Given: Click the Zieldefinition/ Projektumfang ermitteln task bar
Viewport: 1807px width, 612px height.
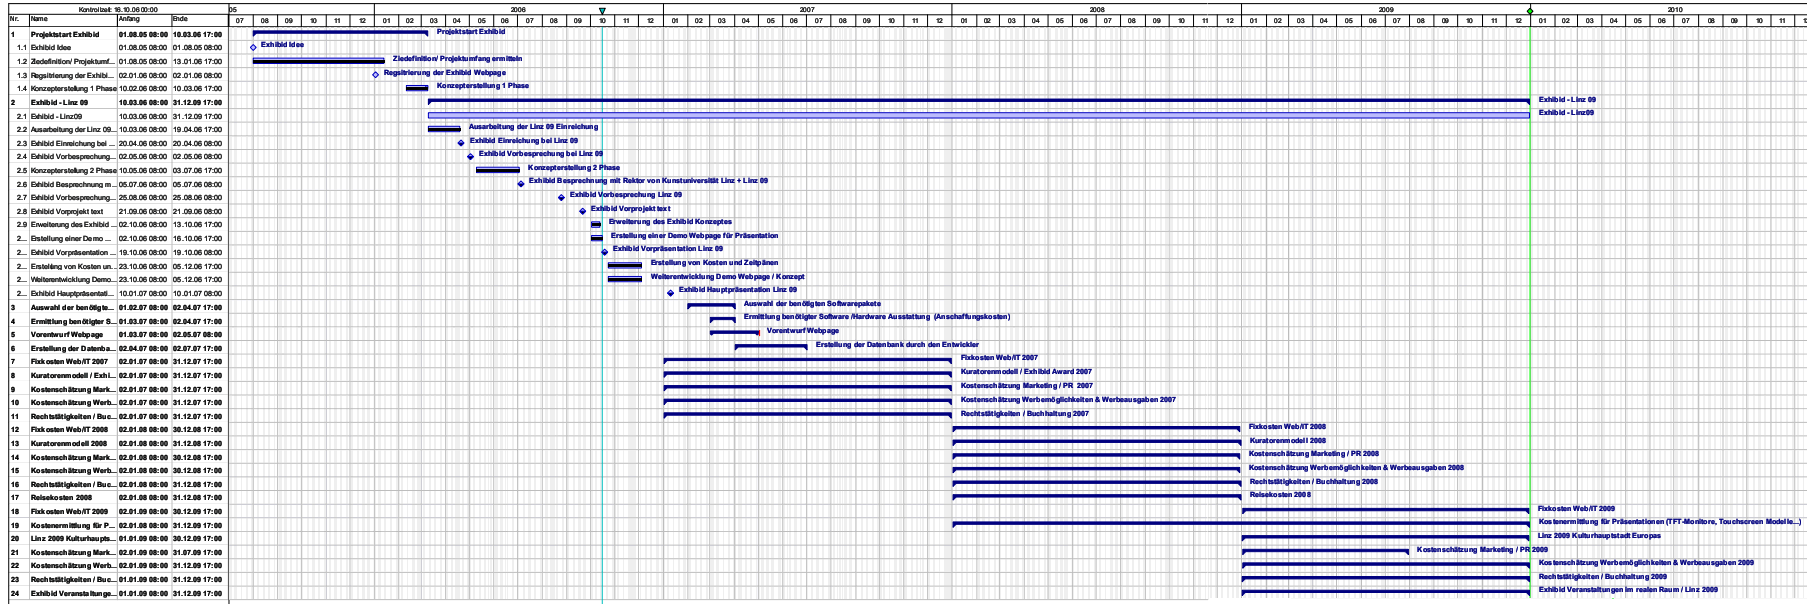Looking at the screenshot, I should tap(319, 61).
